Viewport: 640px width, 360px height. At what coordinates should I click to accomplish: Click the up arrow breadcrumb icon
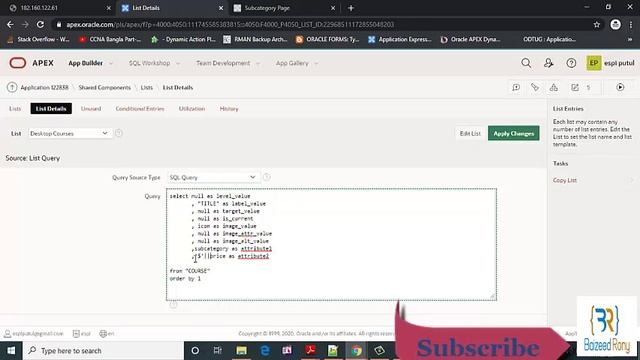point(12,87)
